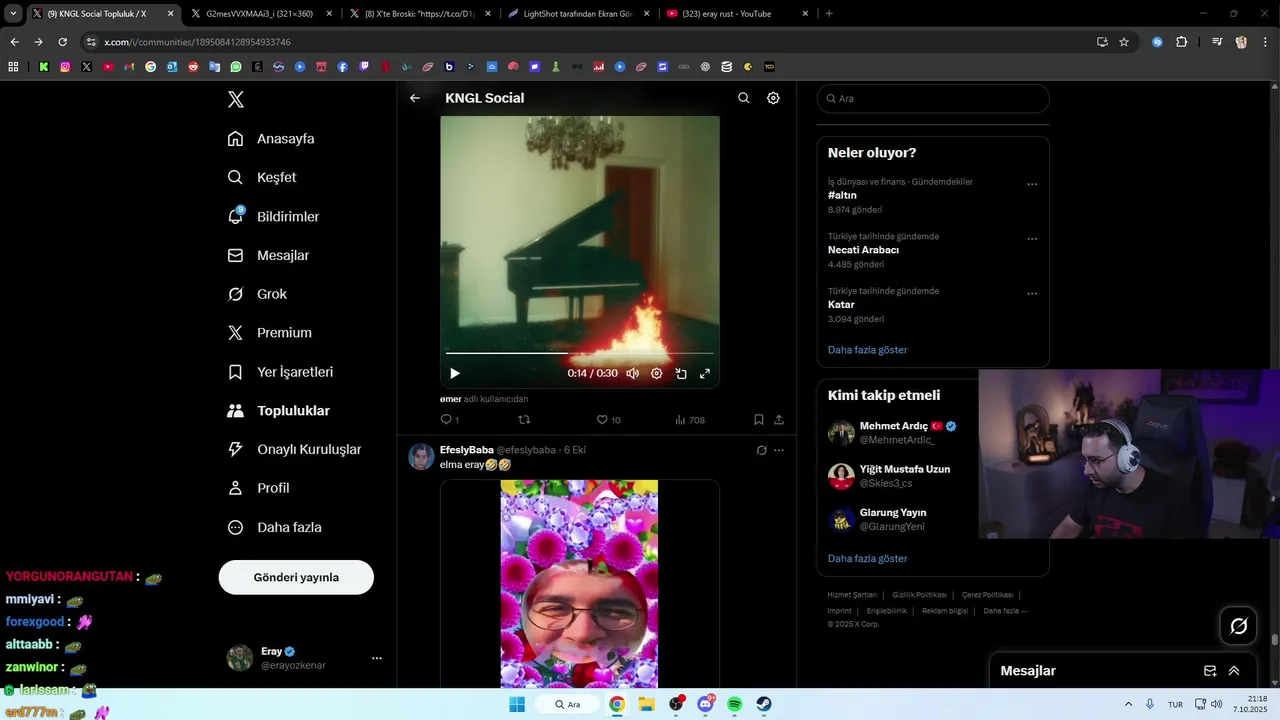Open Eray account switcher menu

304,658
